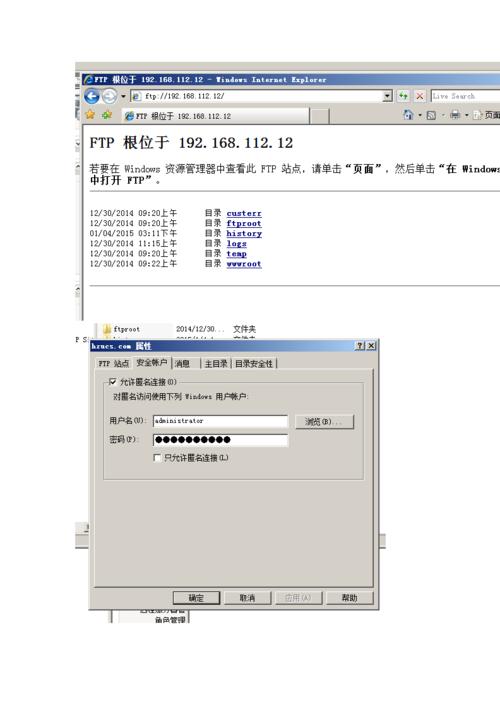Image resolution: width=500 pixels, height=707 pixels.
Task: Open the recent pages dropdown beside Forward
Action: tap(123, 96)
